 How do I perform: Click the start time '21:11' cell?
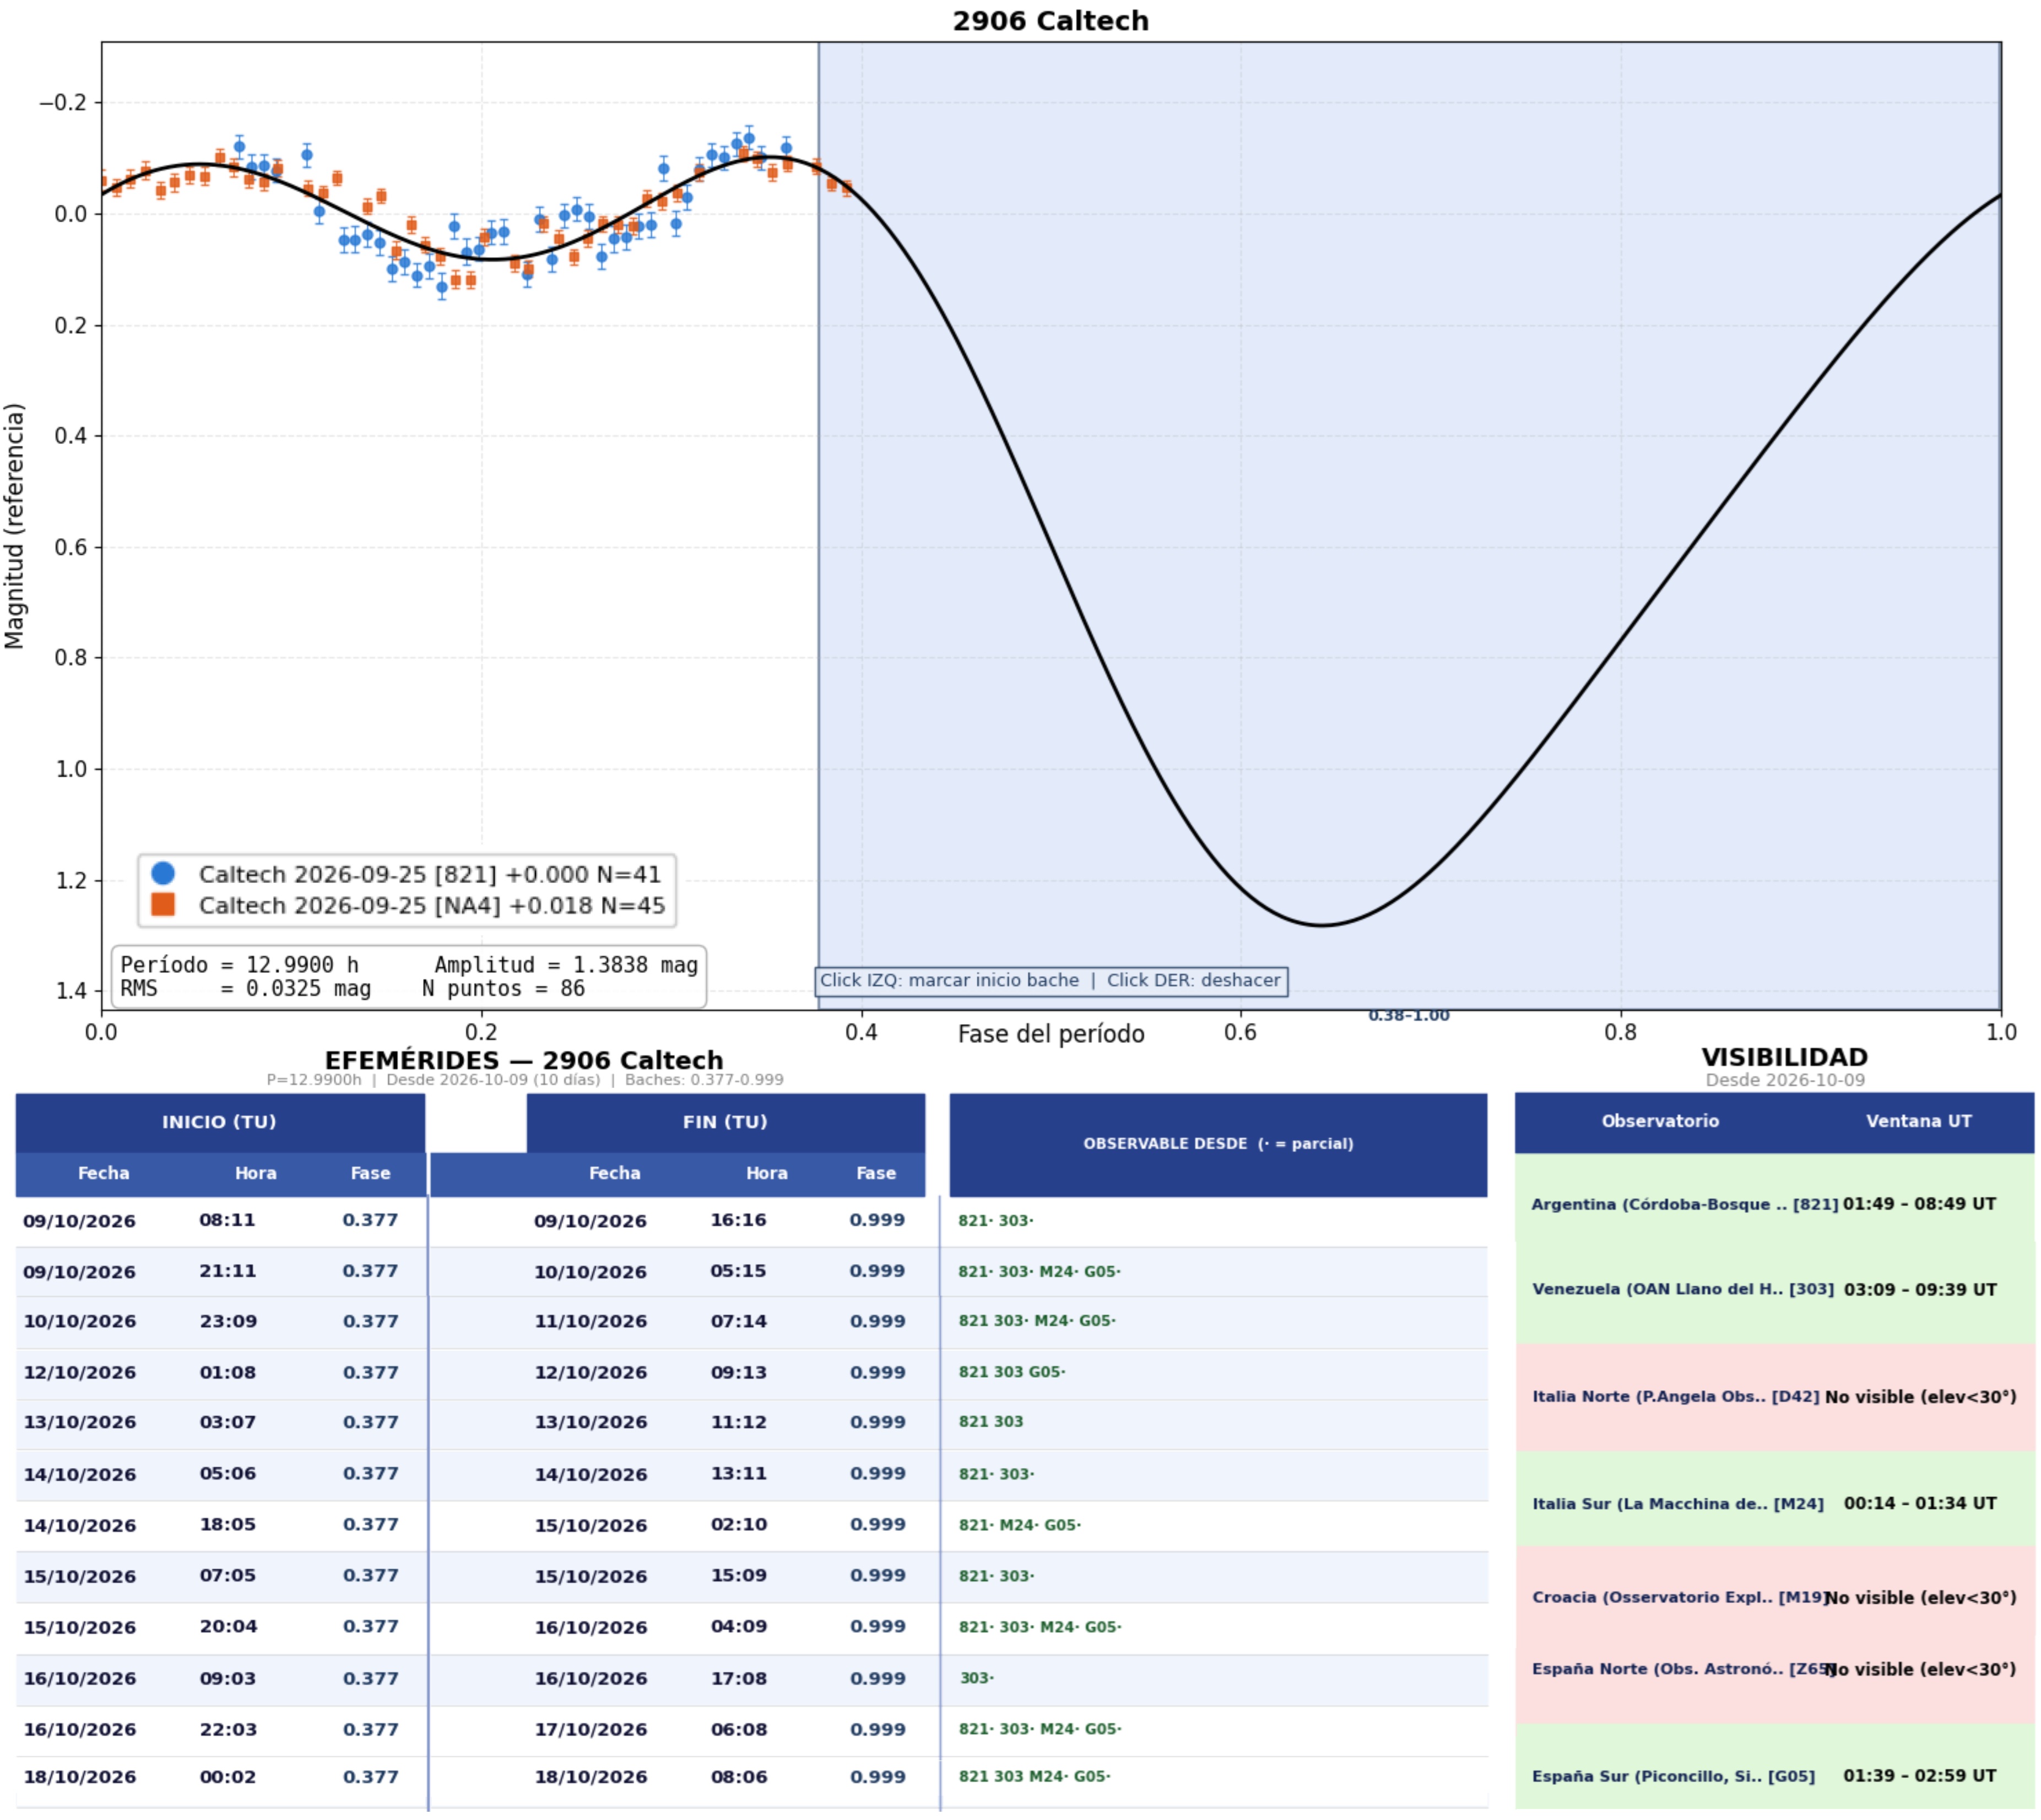click(227, 1271)
